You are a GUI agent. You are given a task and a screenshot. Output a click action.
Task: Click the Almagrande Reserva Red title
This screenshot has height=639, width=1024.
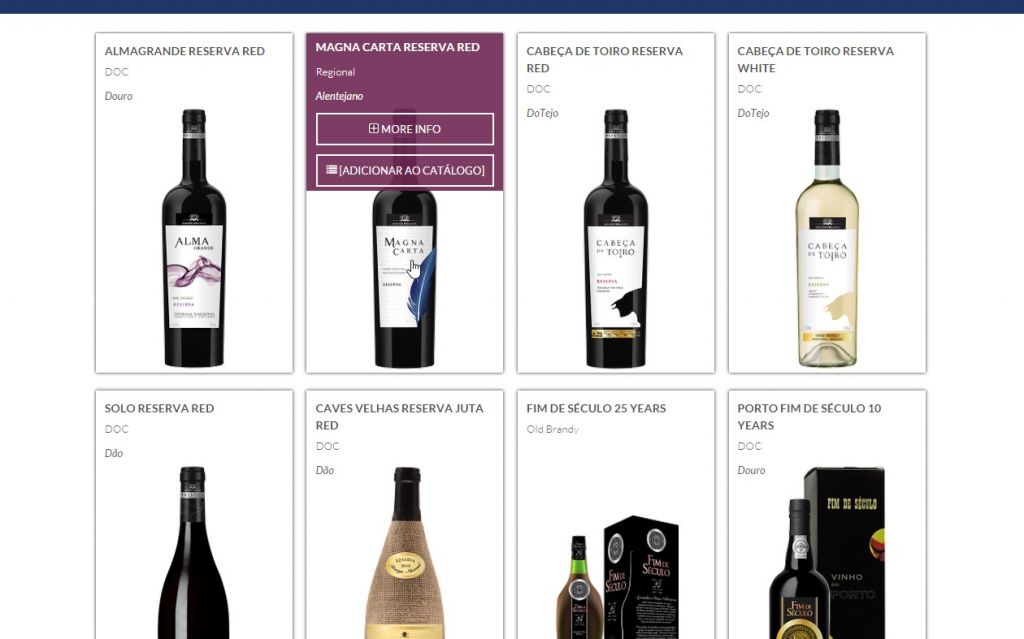[185, 51]
